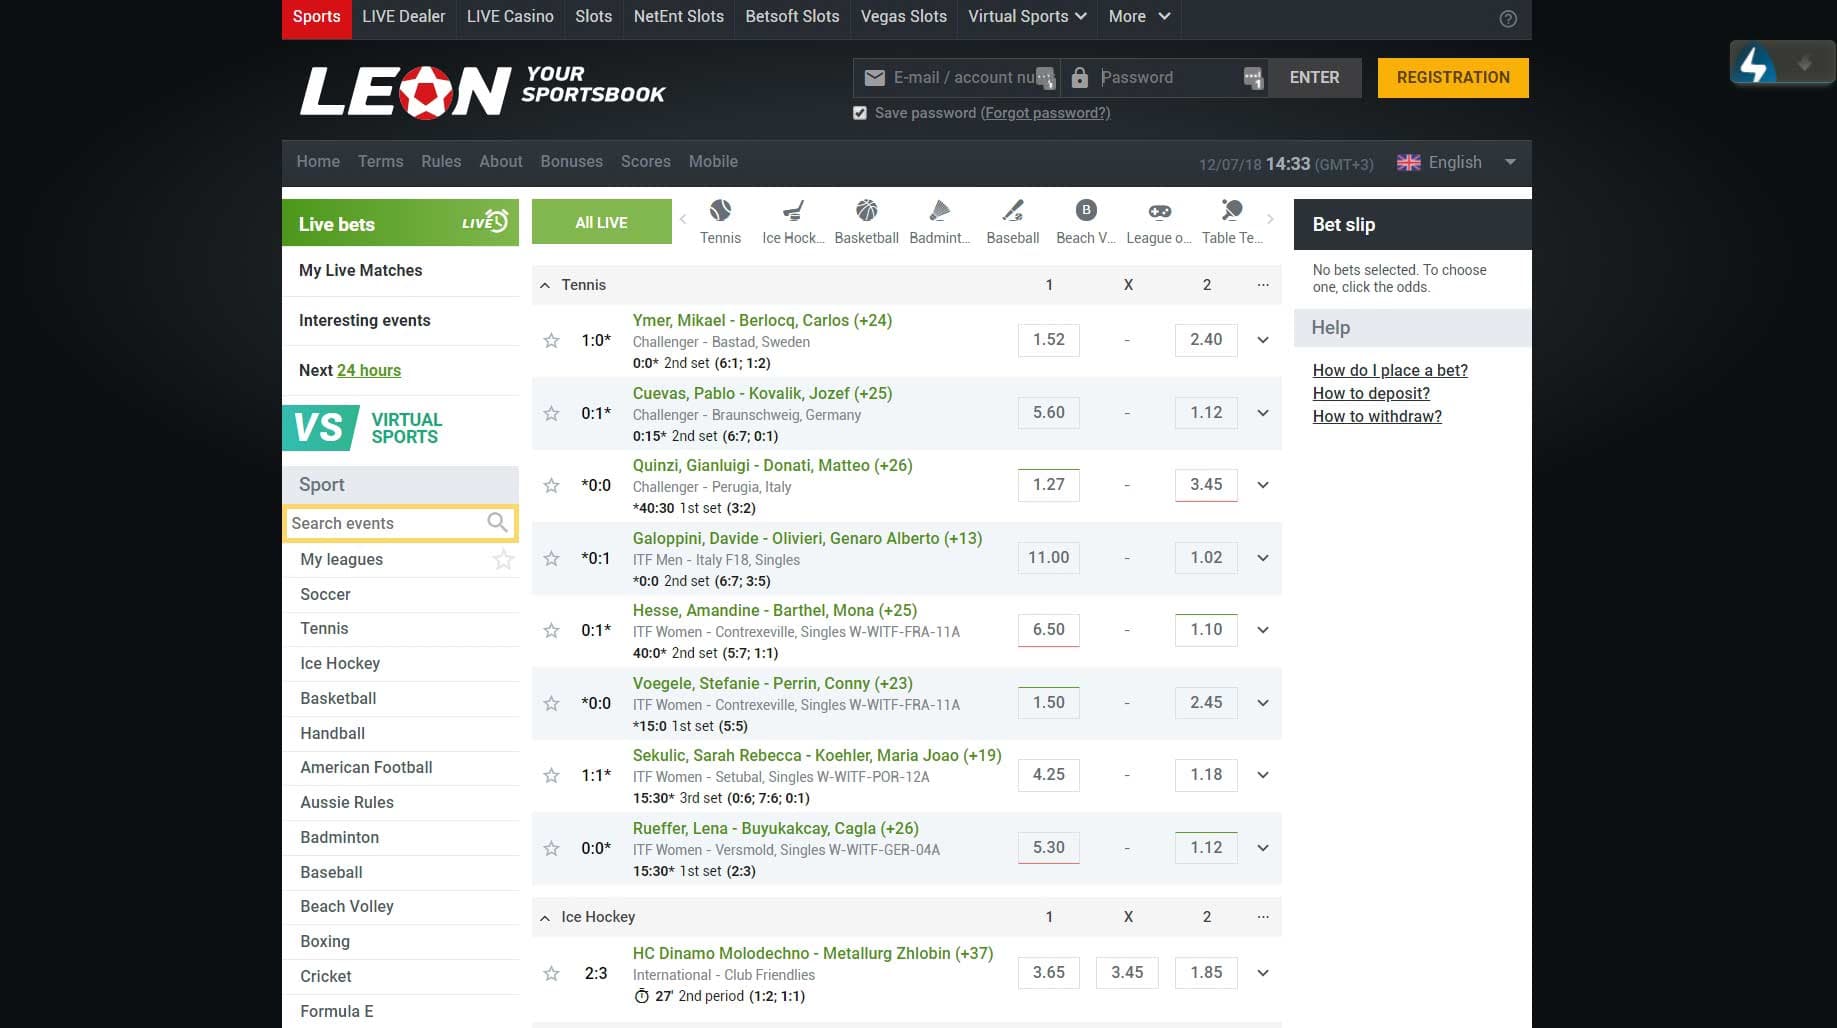Open Table Tennis live events icon
Image resolution: width=1837 pixels, height=1028 pixels.
click(1231, 212)
